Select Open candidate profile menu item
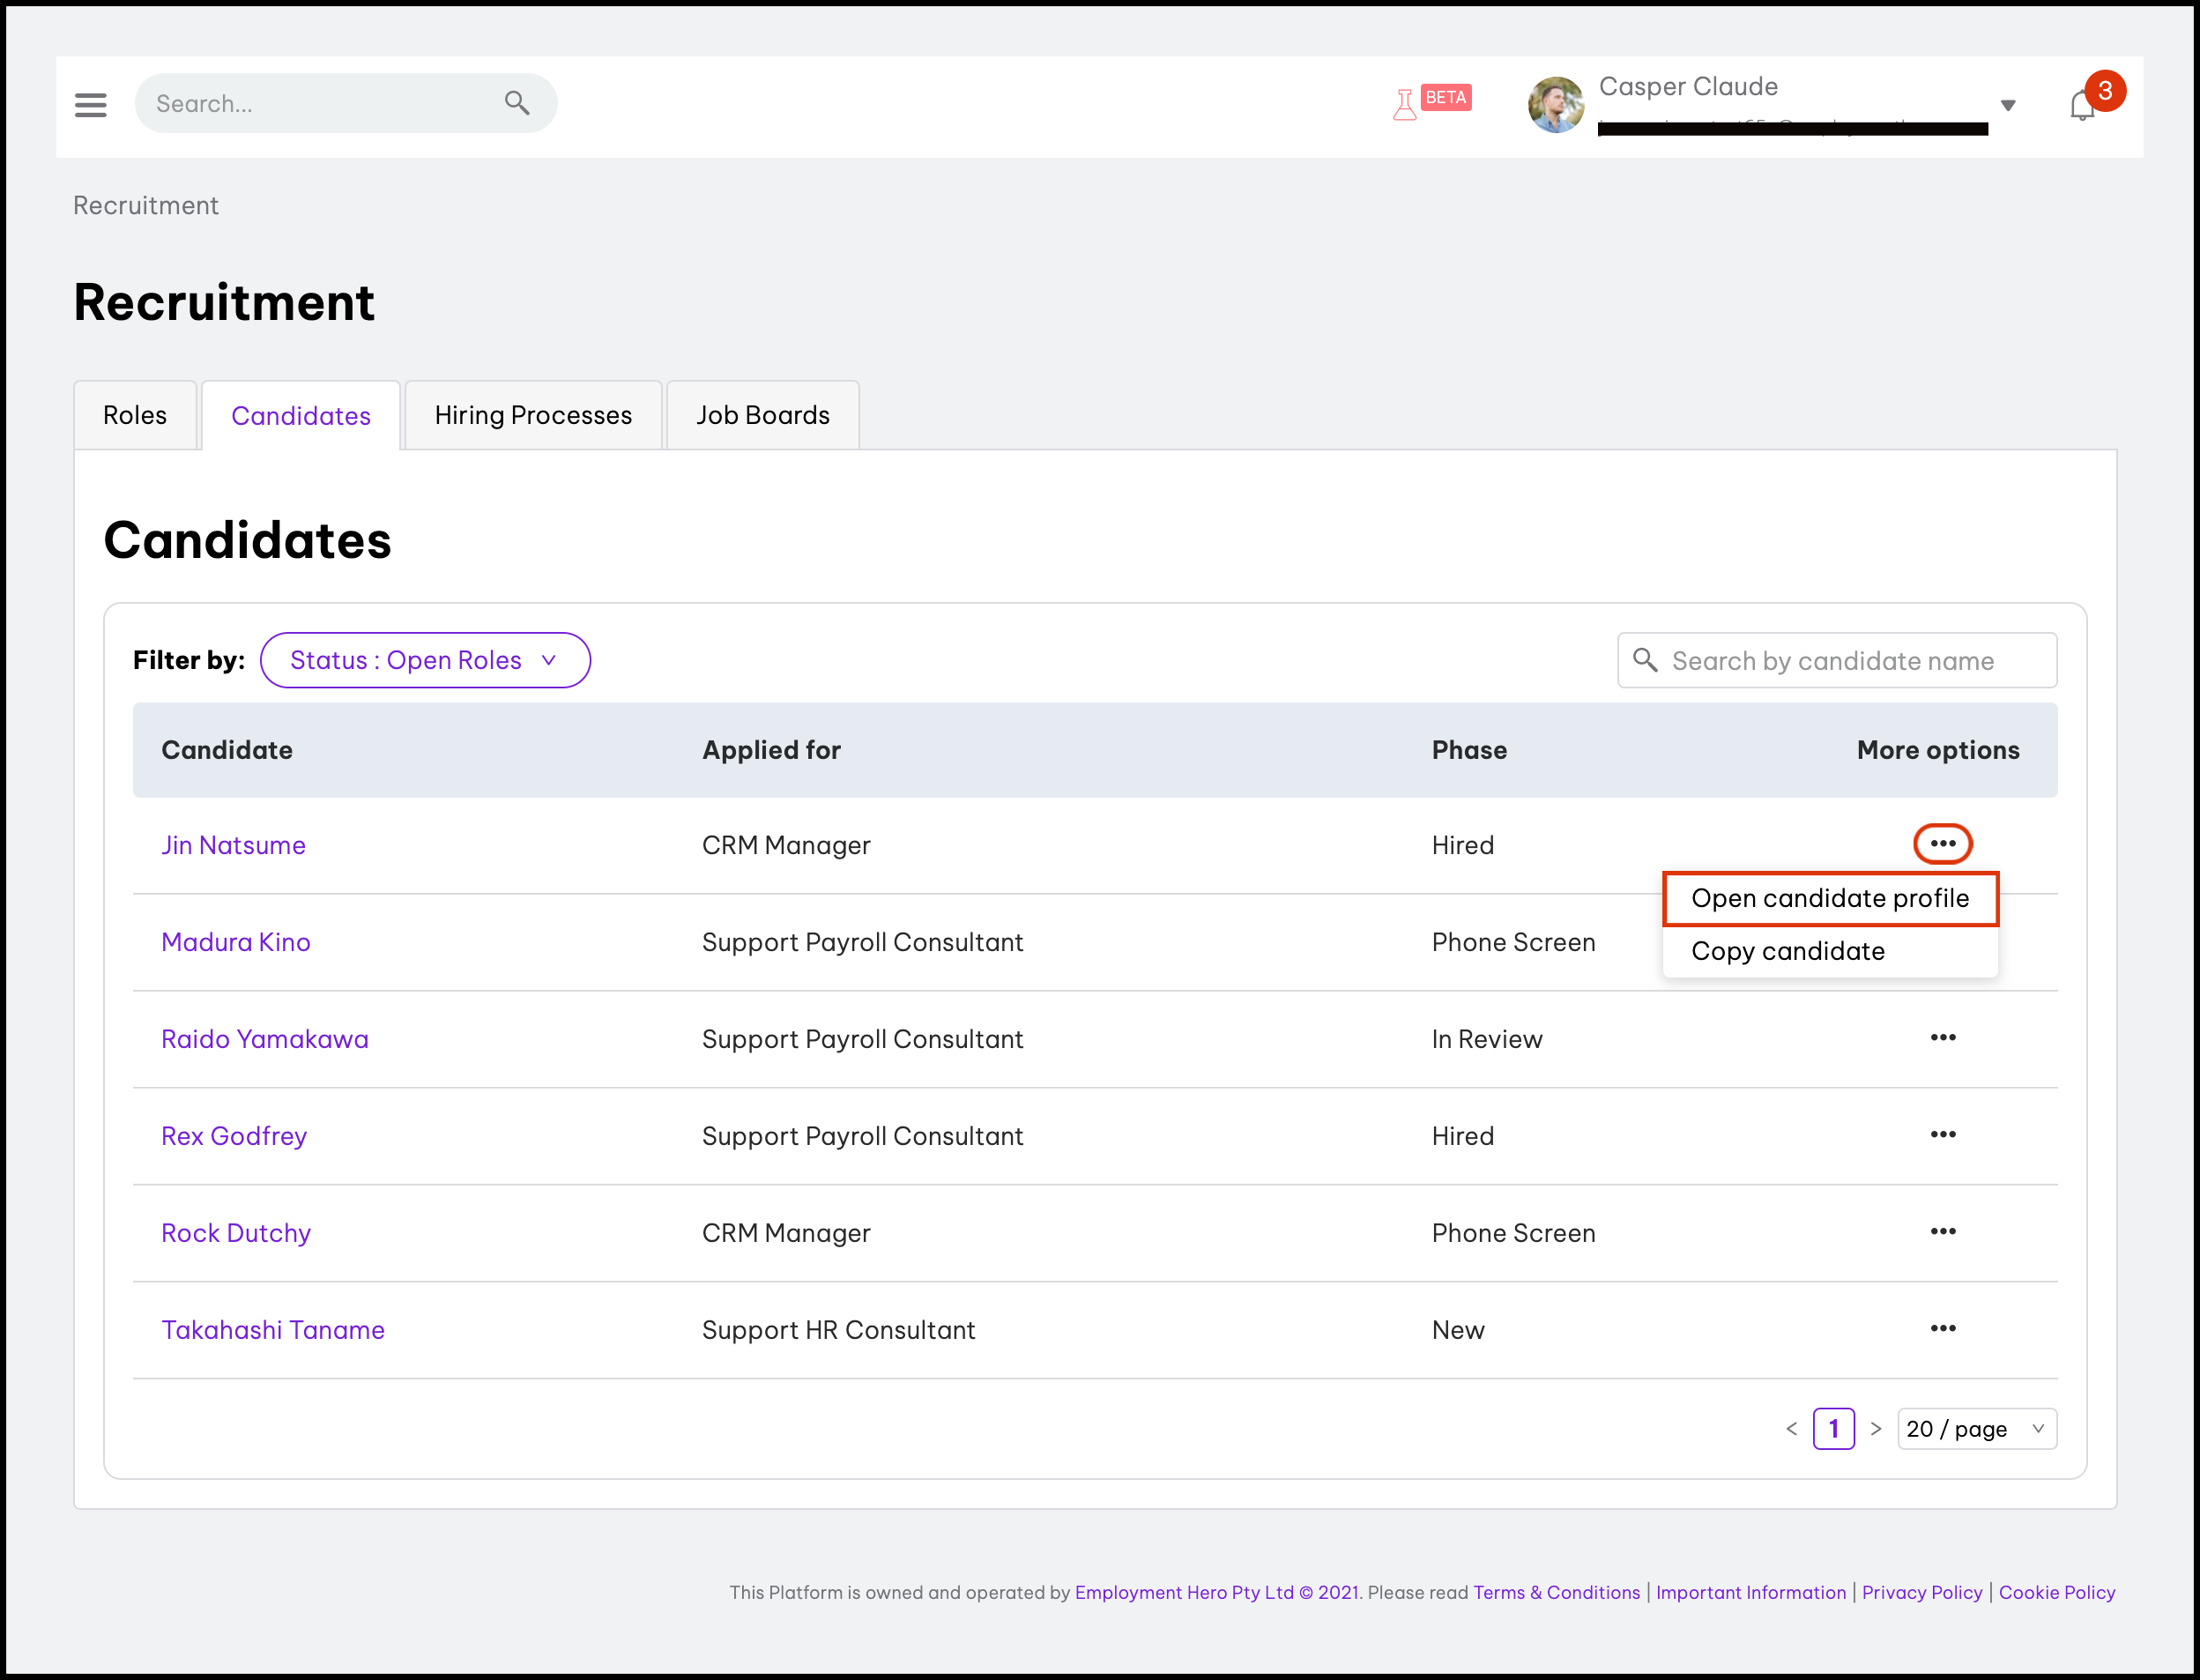 coord(1829,898)
